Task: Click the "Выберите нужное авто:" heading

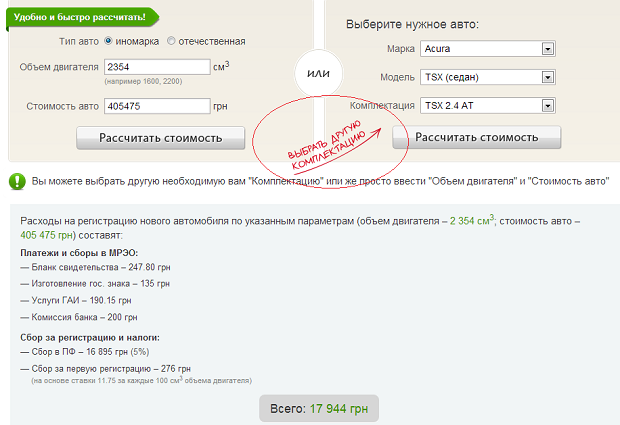Action: pos(412,24)
